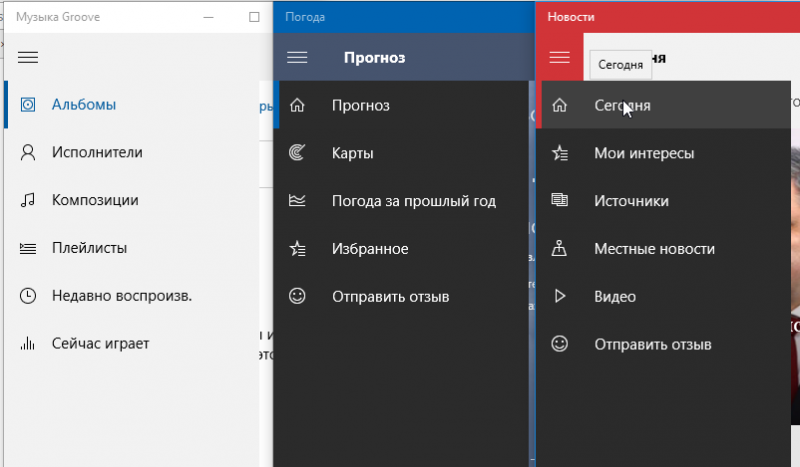The width and height of the screenshot is (800, 467).
Task: Click the star icon beside Мои интересы
Action: [x=559, y=153]
